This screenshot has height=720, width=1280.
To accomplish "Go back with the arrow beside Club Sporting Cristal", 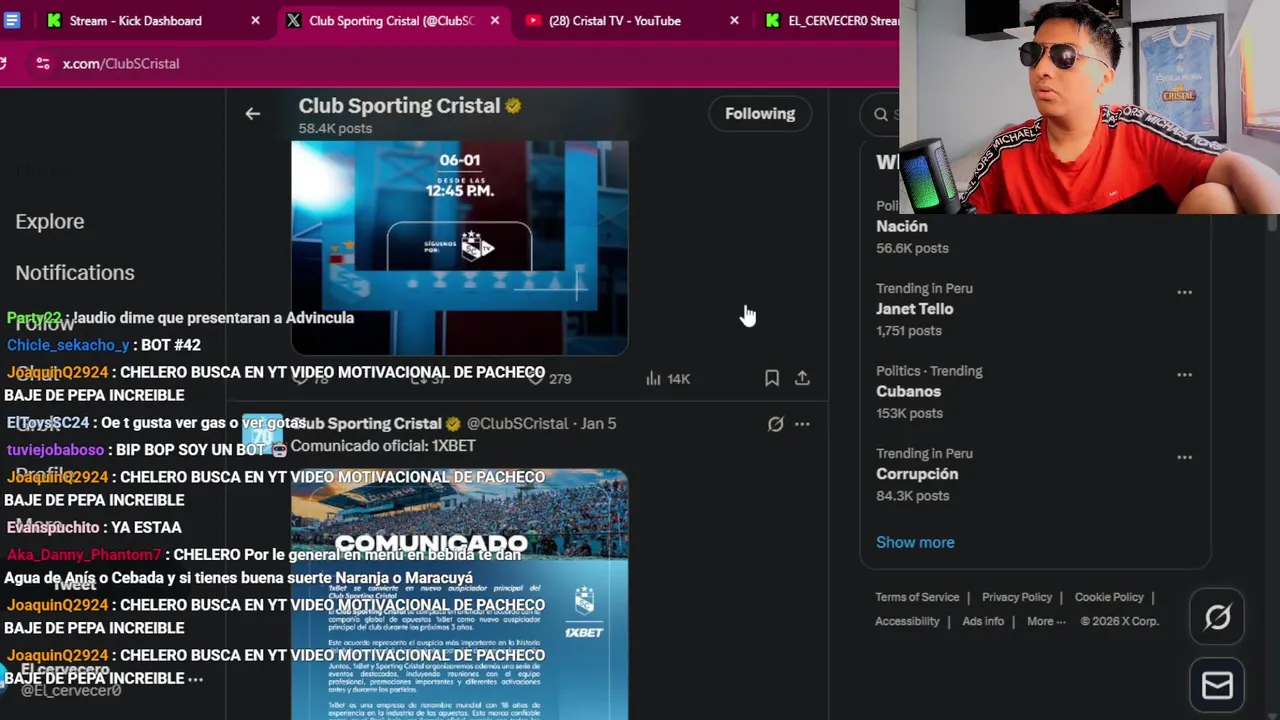I will tap(252, 114).
